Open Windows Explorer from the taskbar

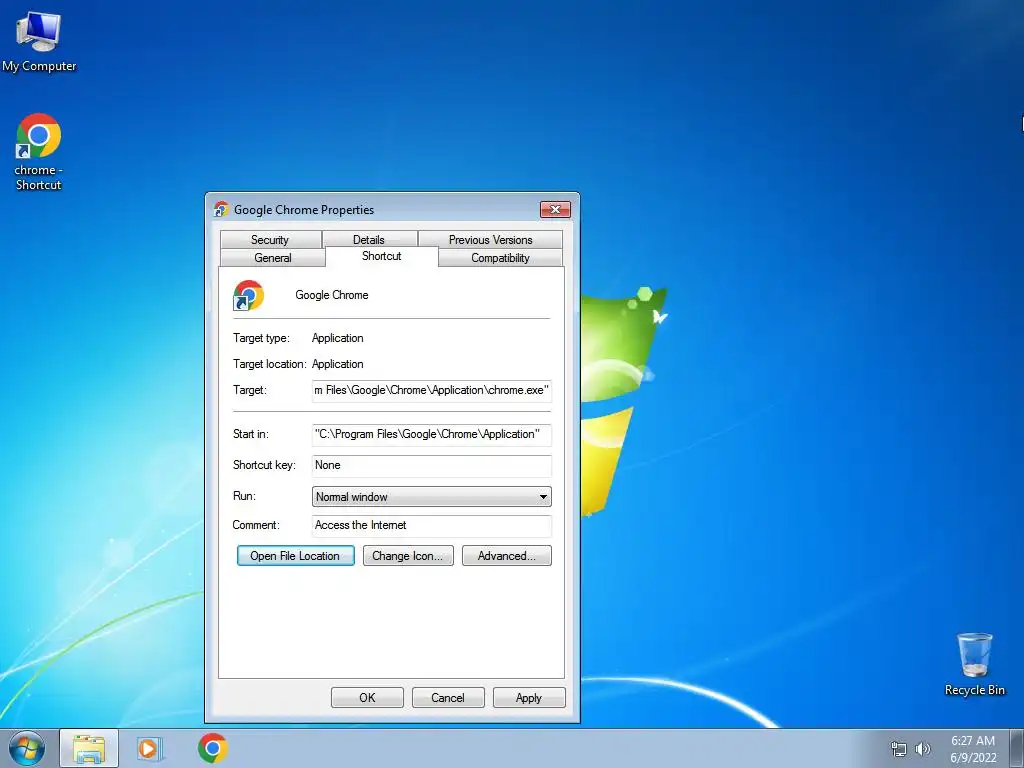pos(89,748)
